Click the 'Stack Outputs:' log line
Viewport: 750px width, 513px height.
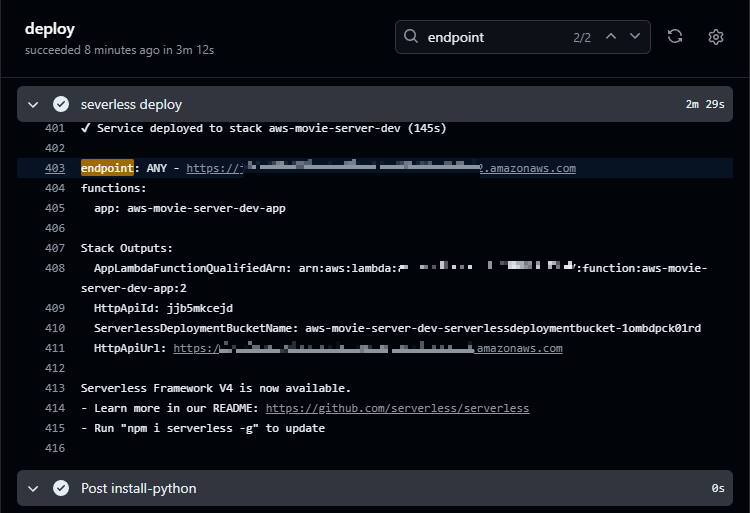tap(126, 248)
